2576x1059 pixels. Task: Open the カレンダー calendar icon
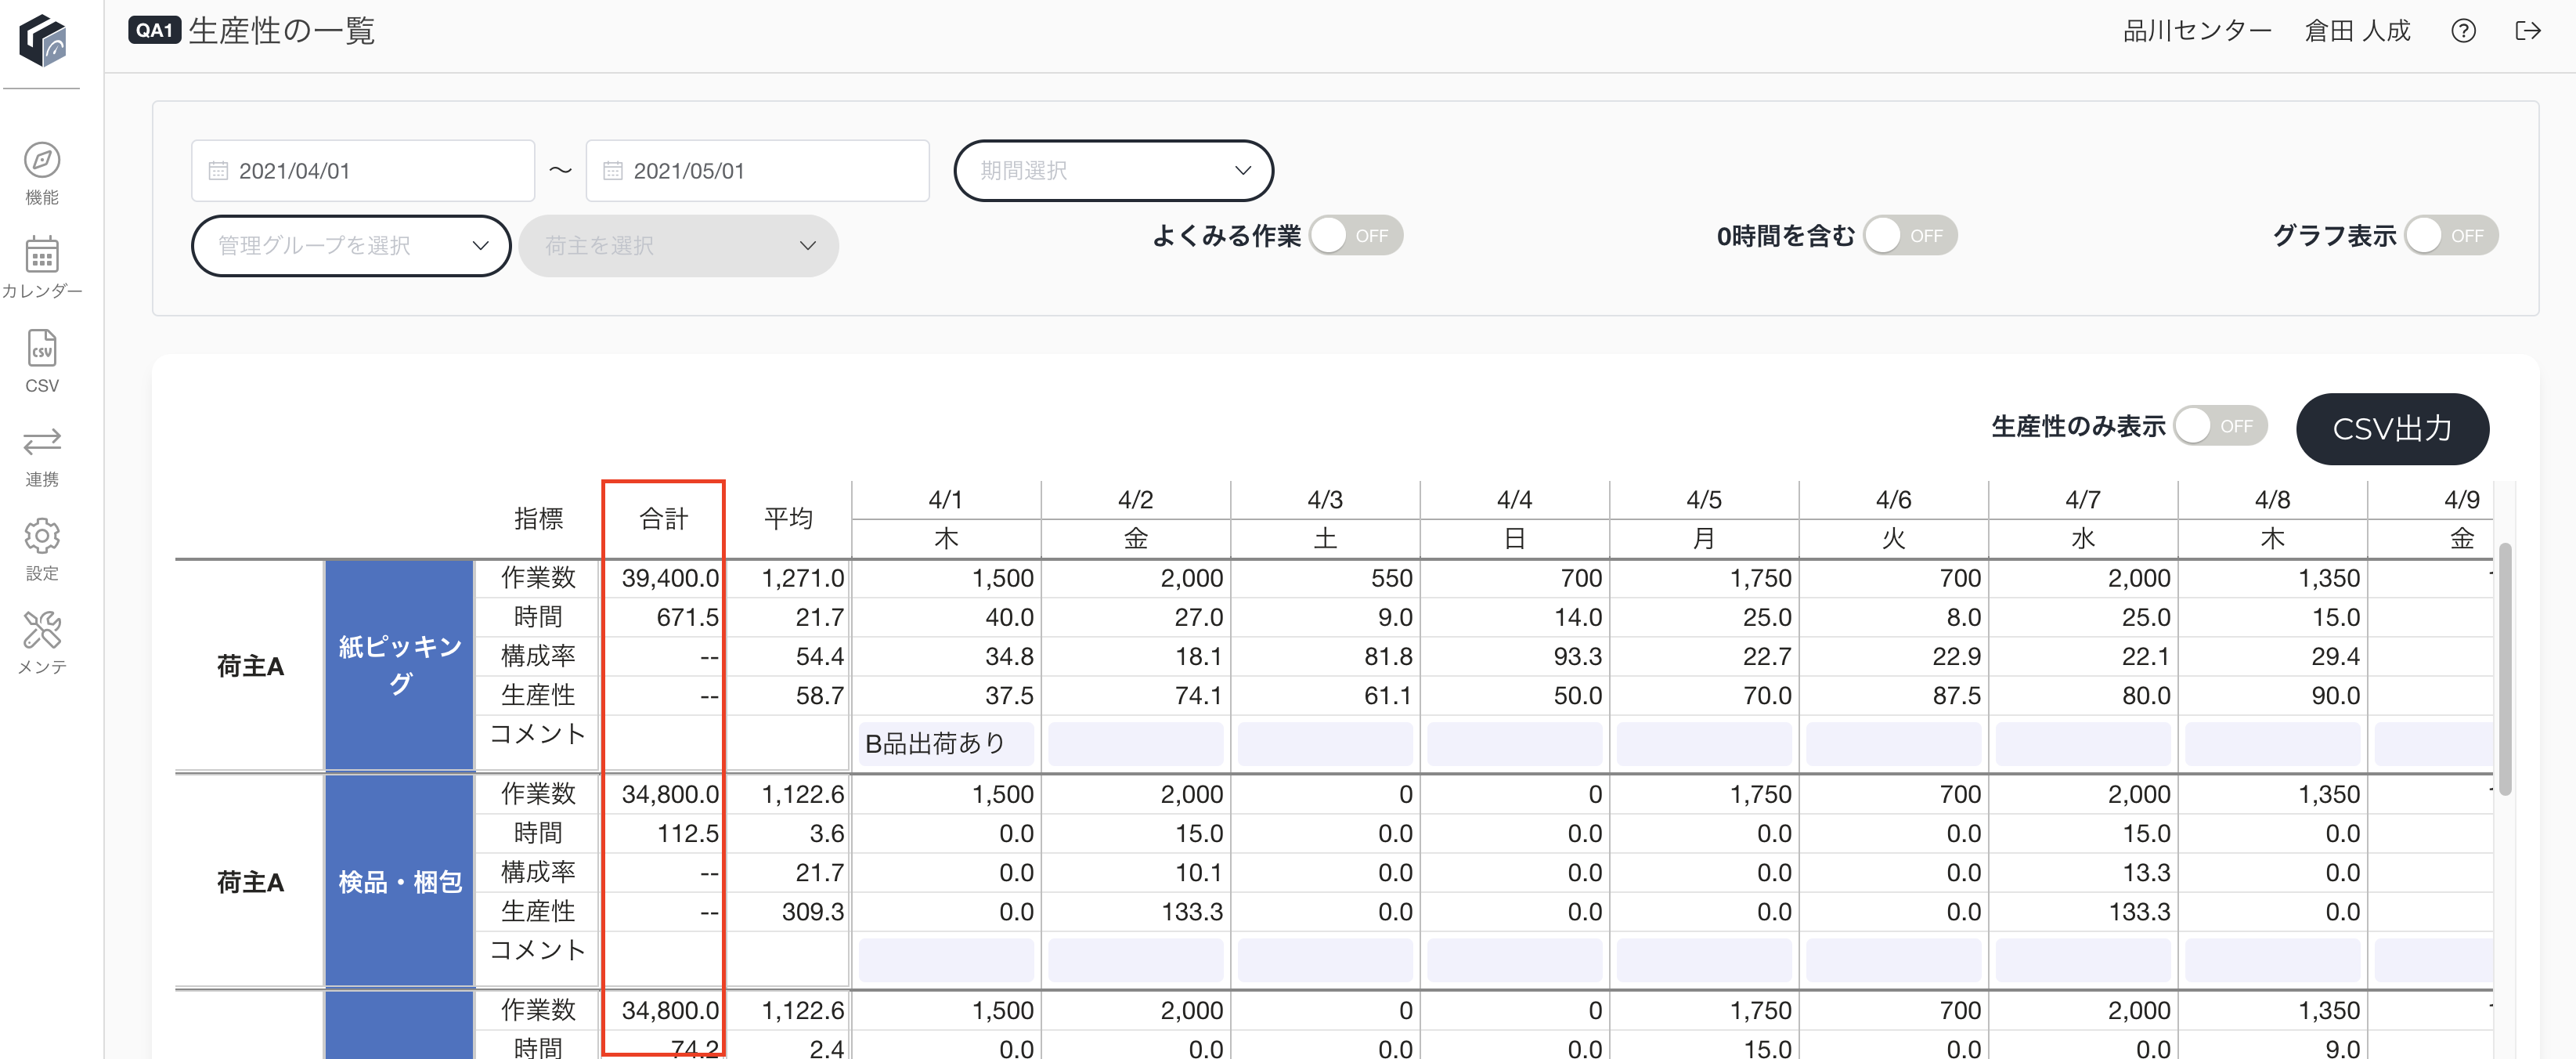42,254
